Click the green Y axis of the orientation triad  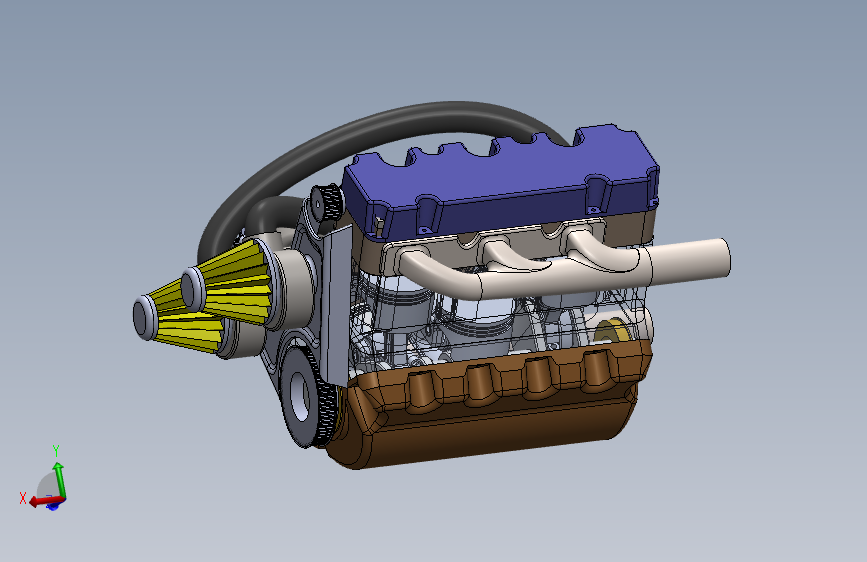tap(60, 481)
